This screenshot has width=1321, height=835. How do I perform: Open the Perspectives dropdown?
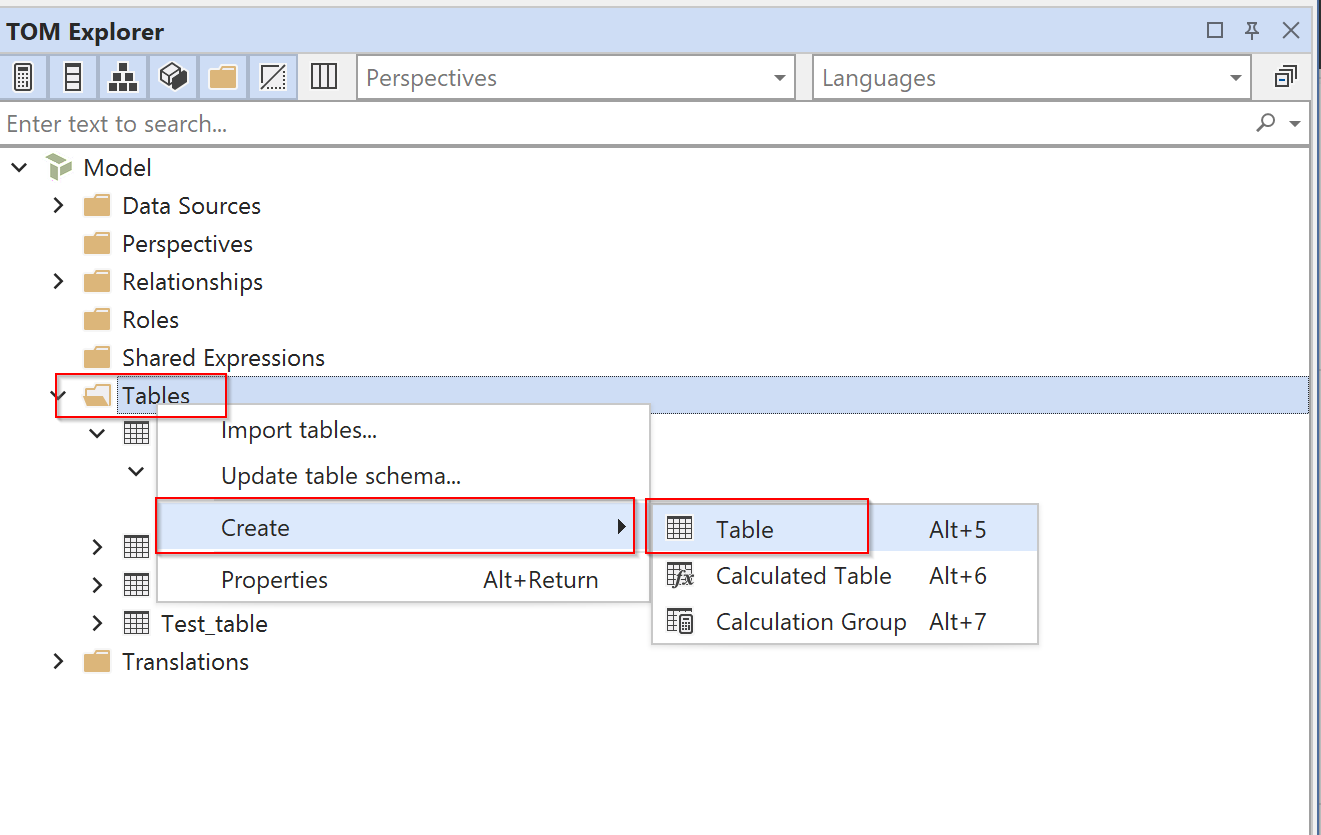click(779, 78)
